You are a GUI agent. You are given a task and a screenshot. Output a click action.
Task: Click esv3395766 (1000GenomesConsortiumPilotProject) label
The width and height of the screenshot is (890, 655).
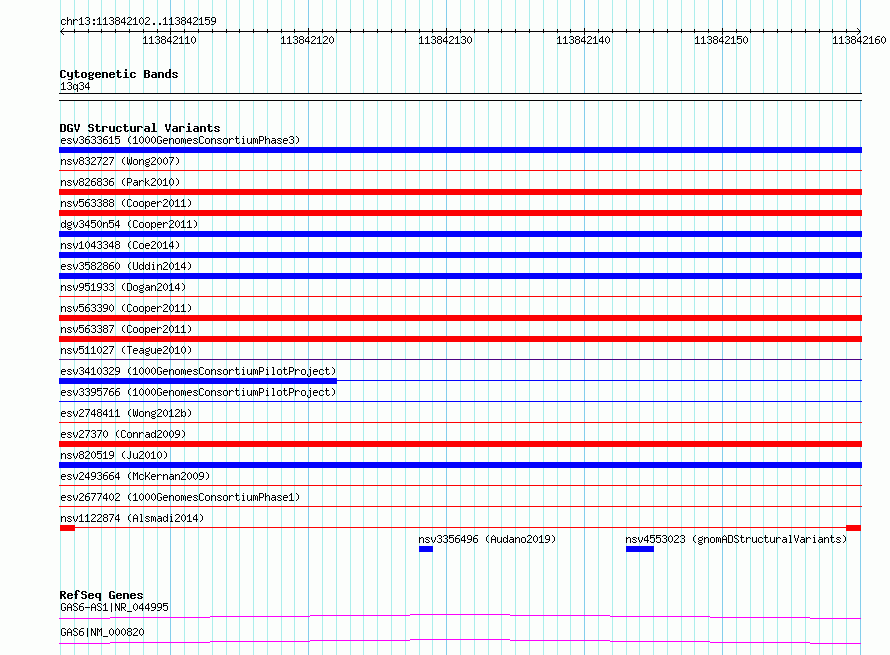point(198,392)
